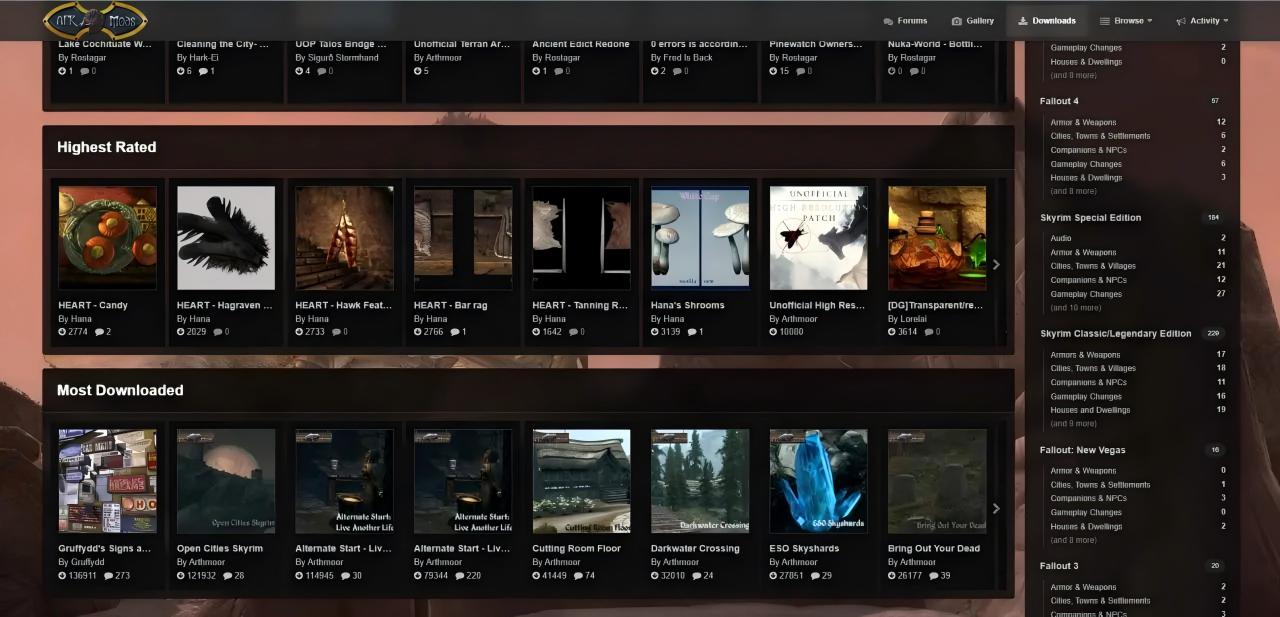Screen dimensions: 1280x617
Task: Click next arrow in Most Downloaded carousel
Action: tap(996, 508)
